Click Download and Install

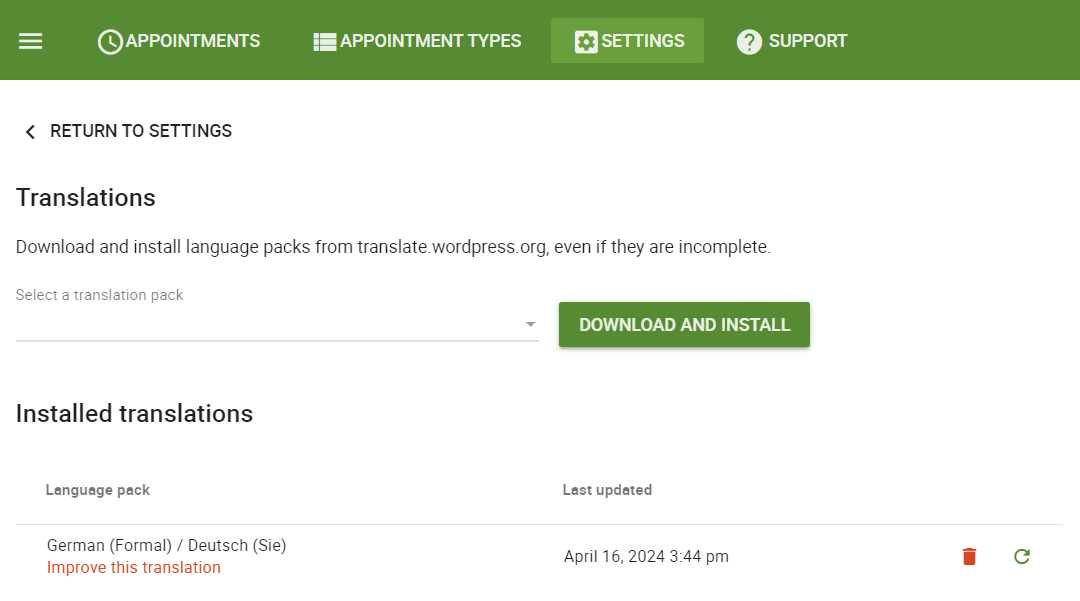pos(684,324)
